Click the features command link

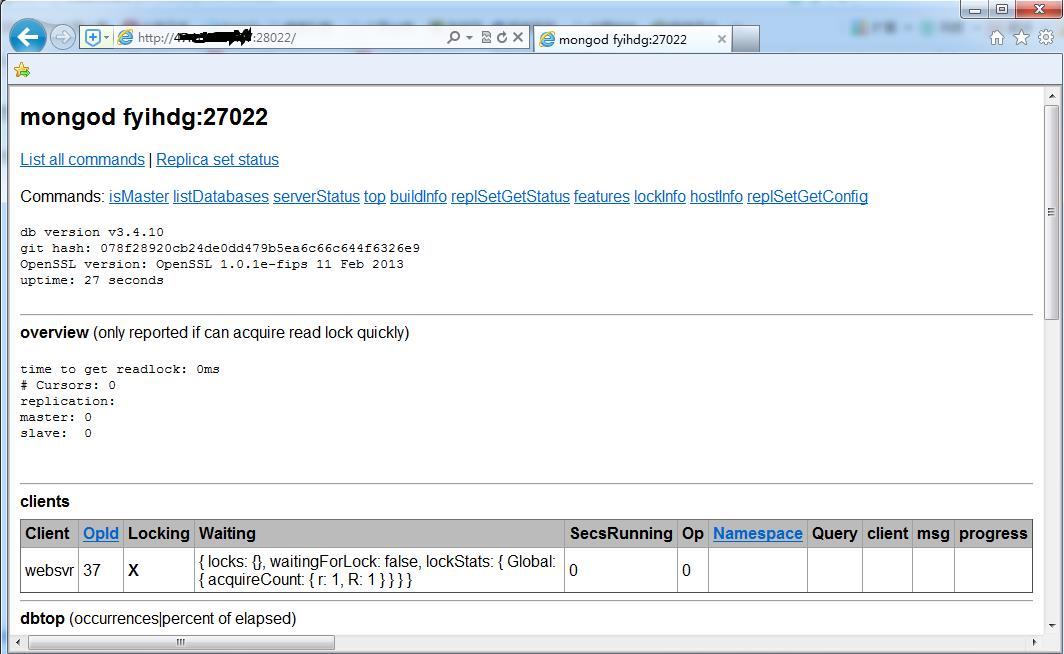click(x=602, y=197)
